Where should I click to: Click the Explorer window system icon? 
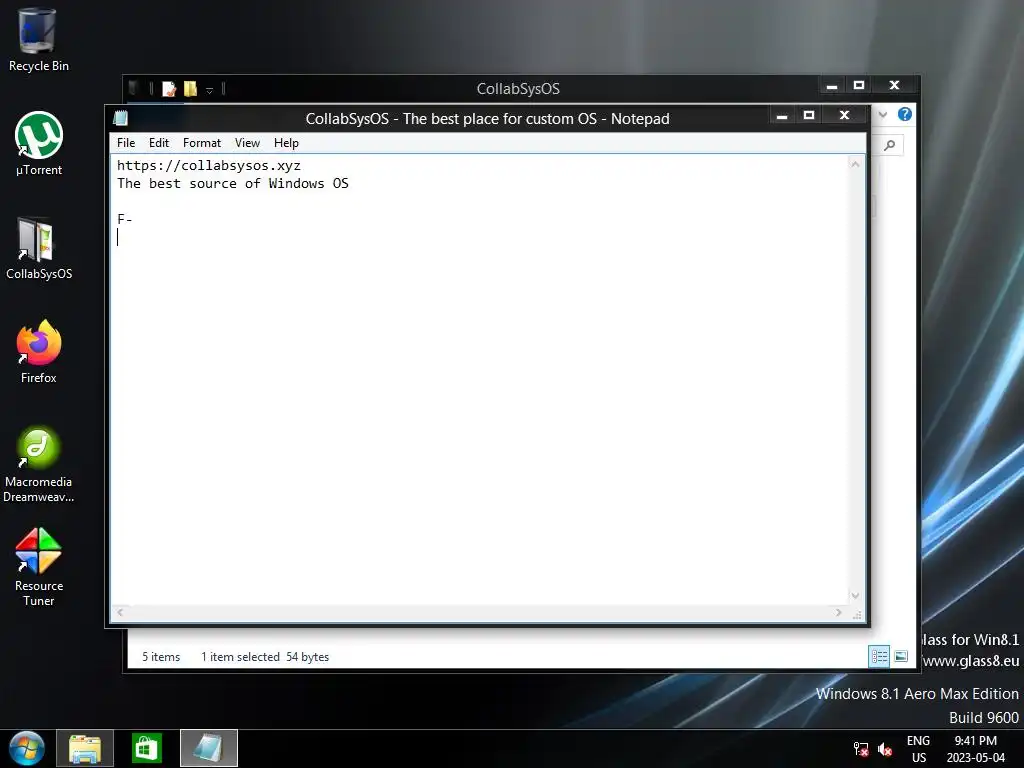(133, 88)
